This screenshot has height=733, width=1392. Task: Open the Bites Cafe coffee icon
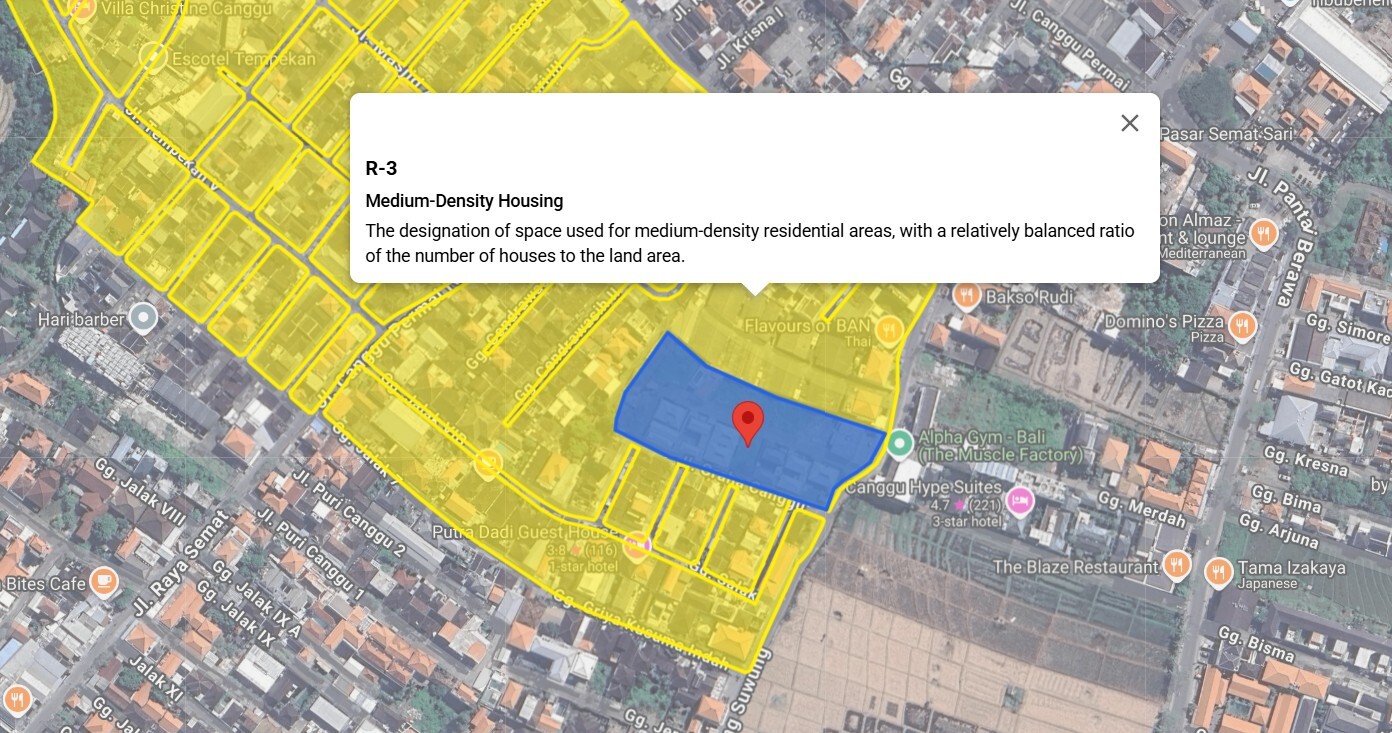(x=102, y=581)
